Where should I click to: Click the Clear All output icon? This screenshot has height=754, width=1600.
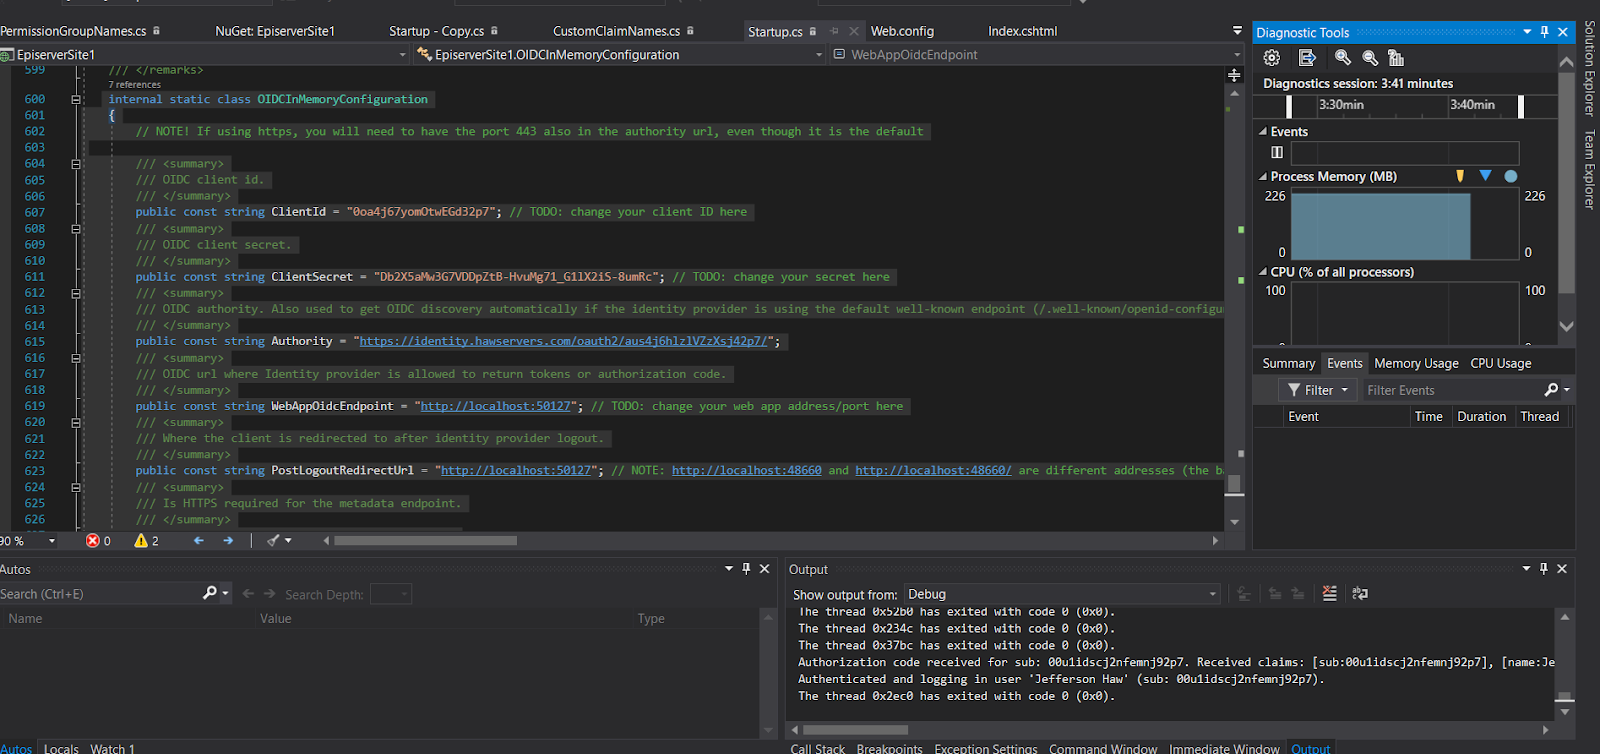click(1329, 594)
